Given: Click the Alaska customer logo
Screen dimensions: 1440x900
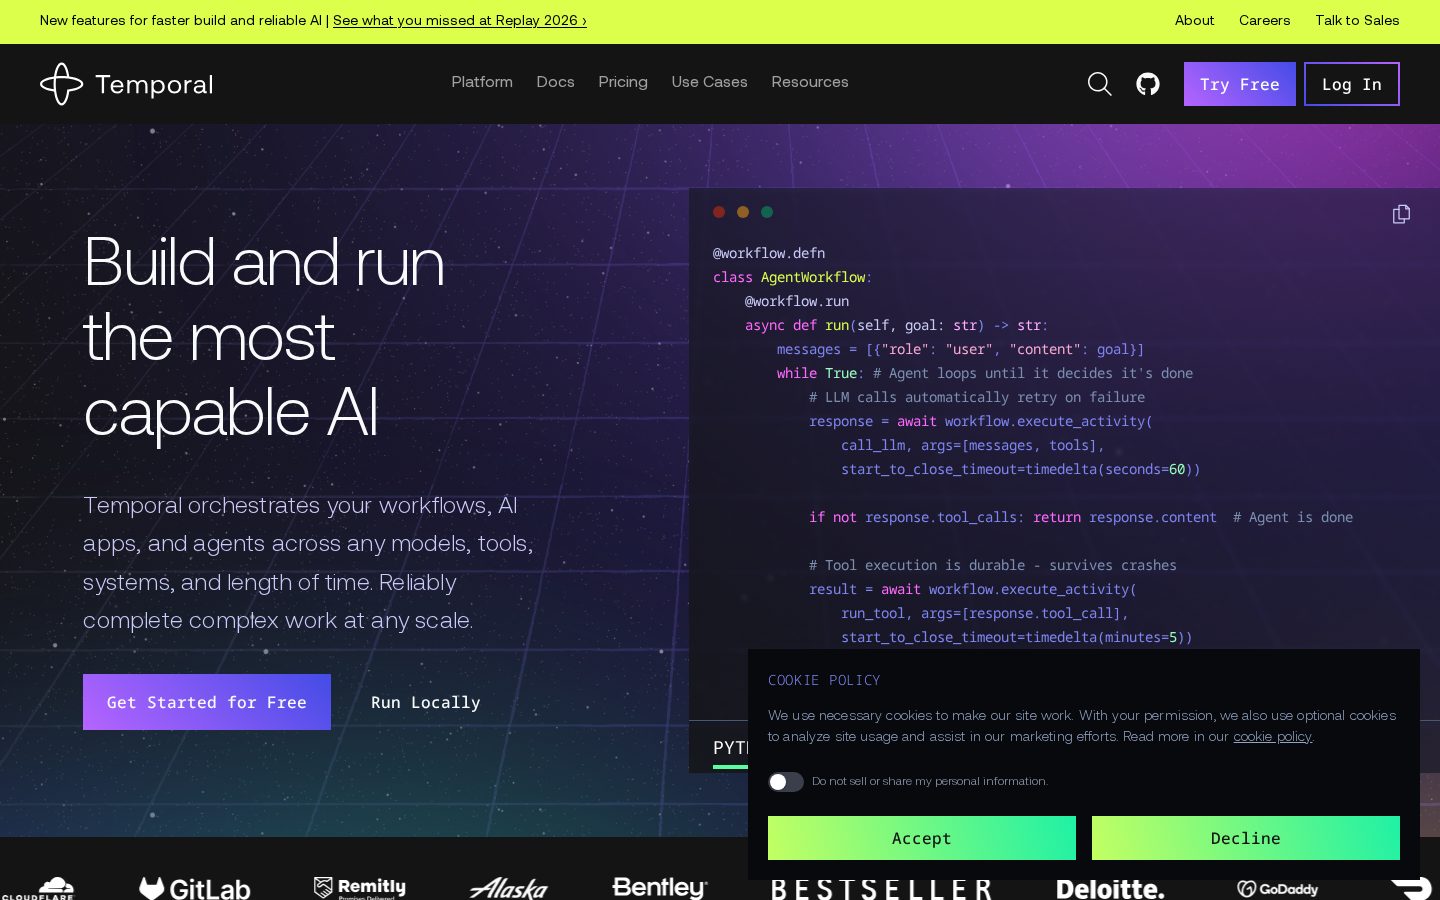Looking at the screenshot, I should [509, 888].
